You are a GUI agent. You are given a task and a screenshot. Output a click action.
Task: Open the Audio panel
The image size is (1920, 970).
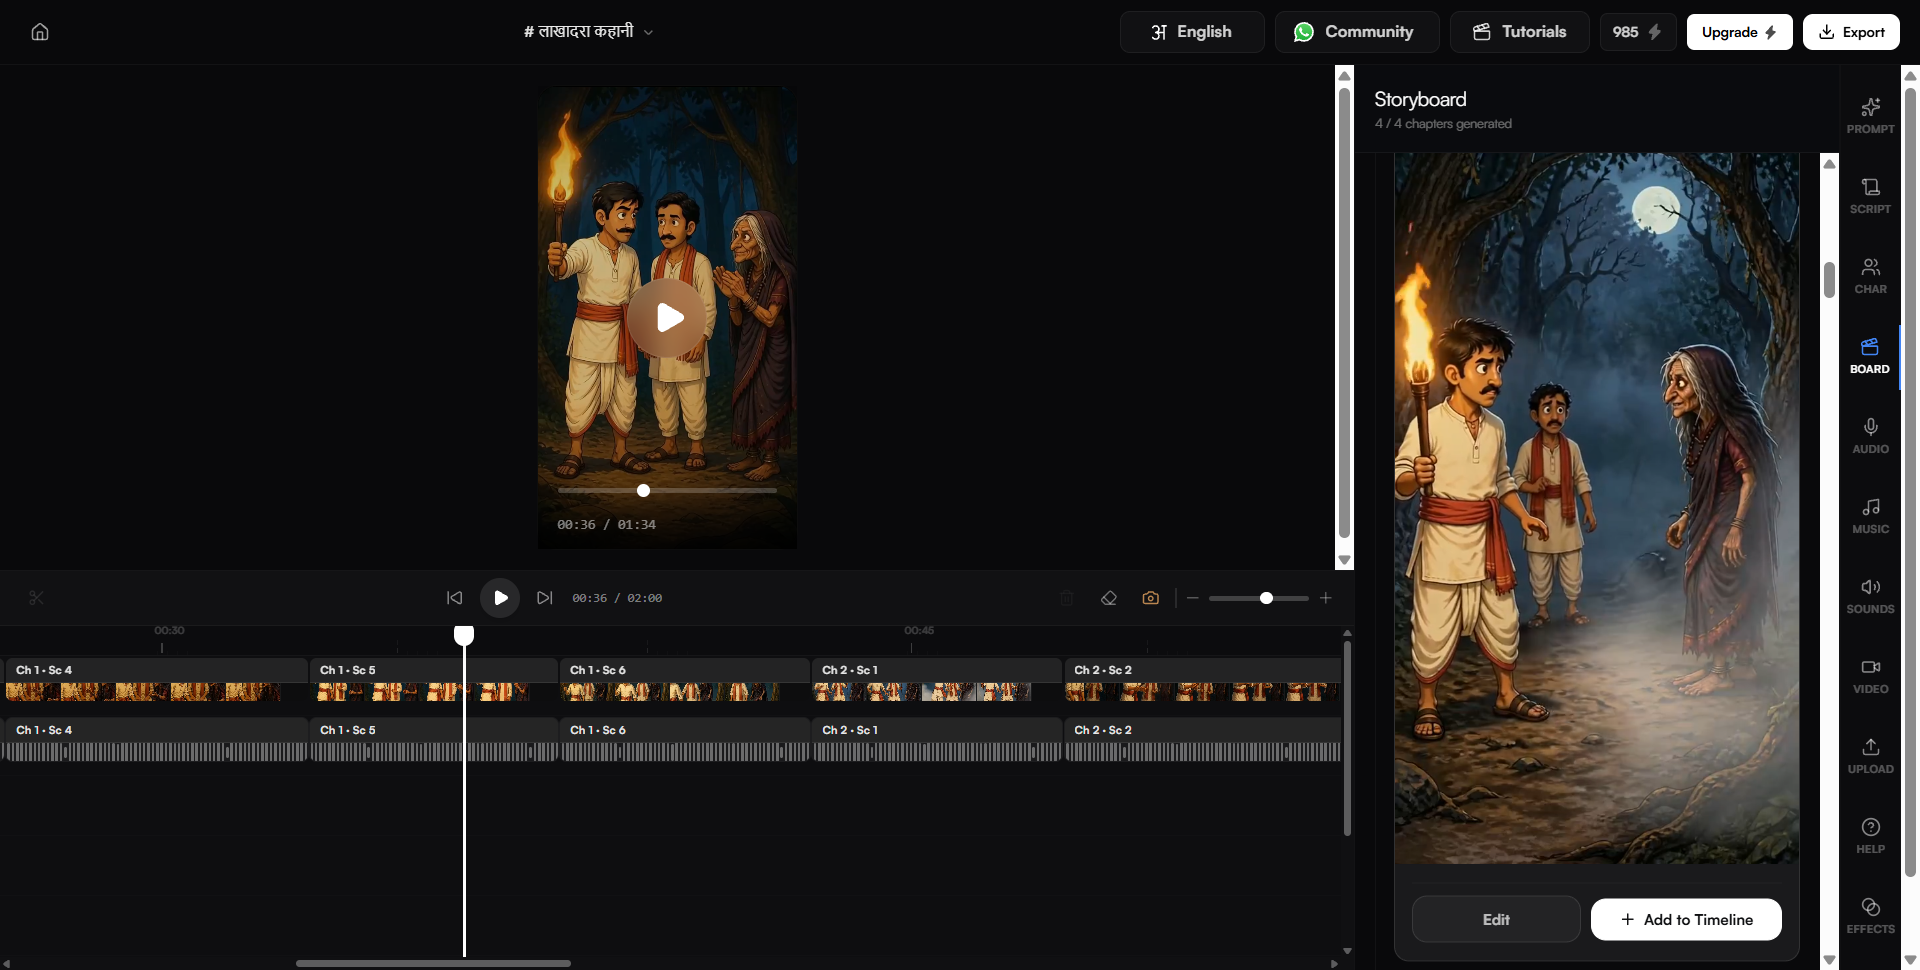tap(1870, 436)
